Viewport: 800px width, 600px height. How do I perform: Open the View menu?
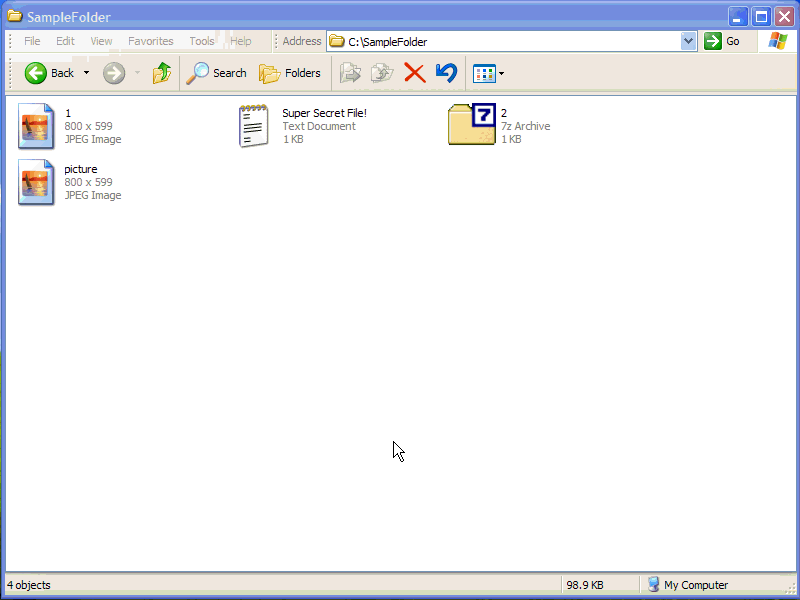tap(100, 41)
